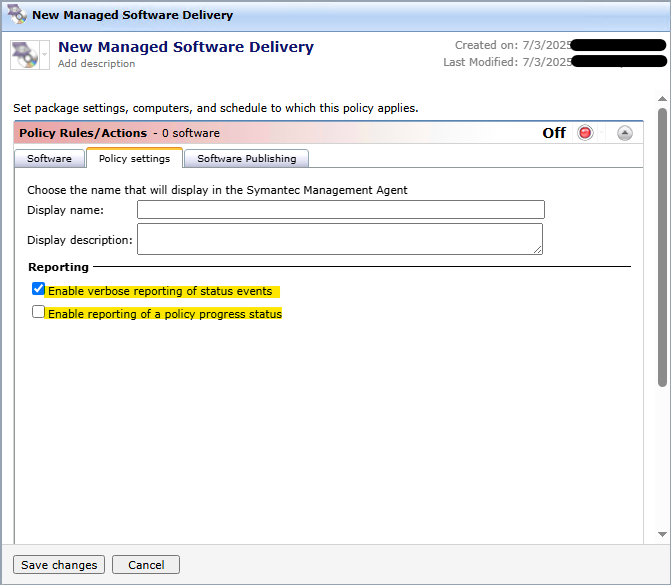This screenshot has height=585, width=671.
Task: Click the policy icon beside the title
Action: coord(24,54)
